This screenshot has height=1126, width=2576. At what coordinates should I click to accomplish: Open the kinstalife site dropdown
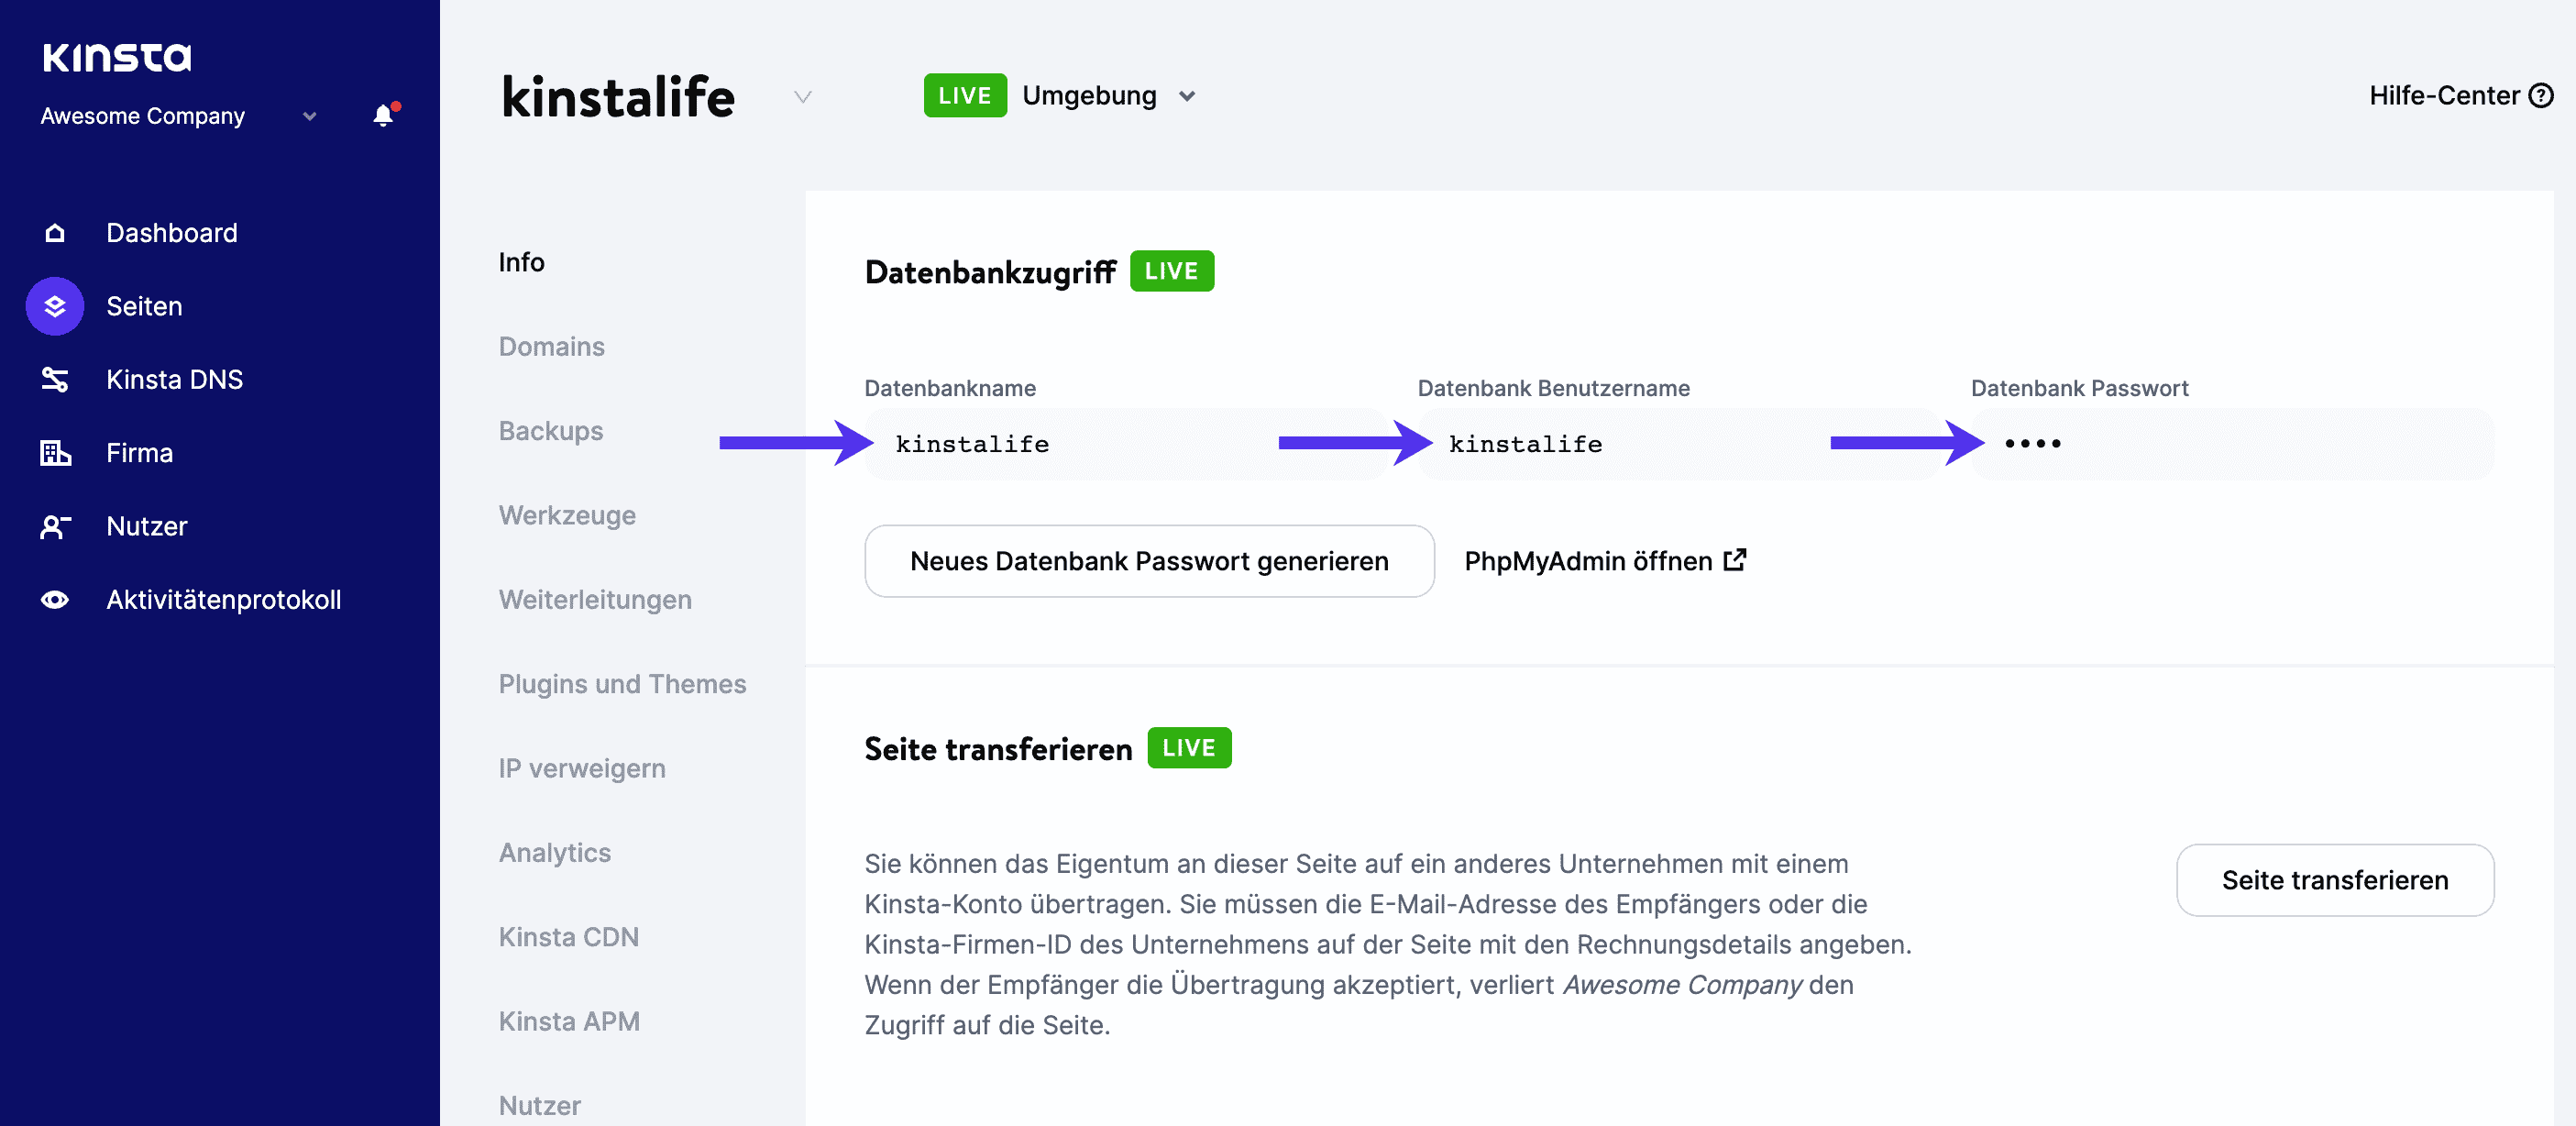pyautogui.click(x=801, y=96)
